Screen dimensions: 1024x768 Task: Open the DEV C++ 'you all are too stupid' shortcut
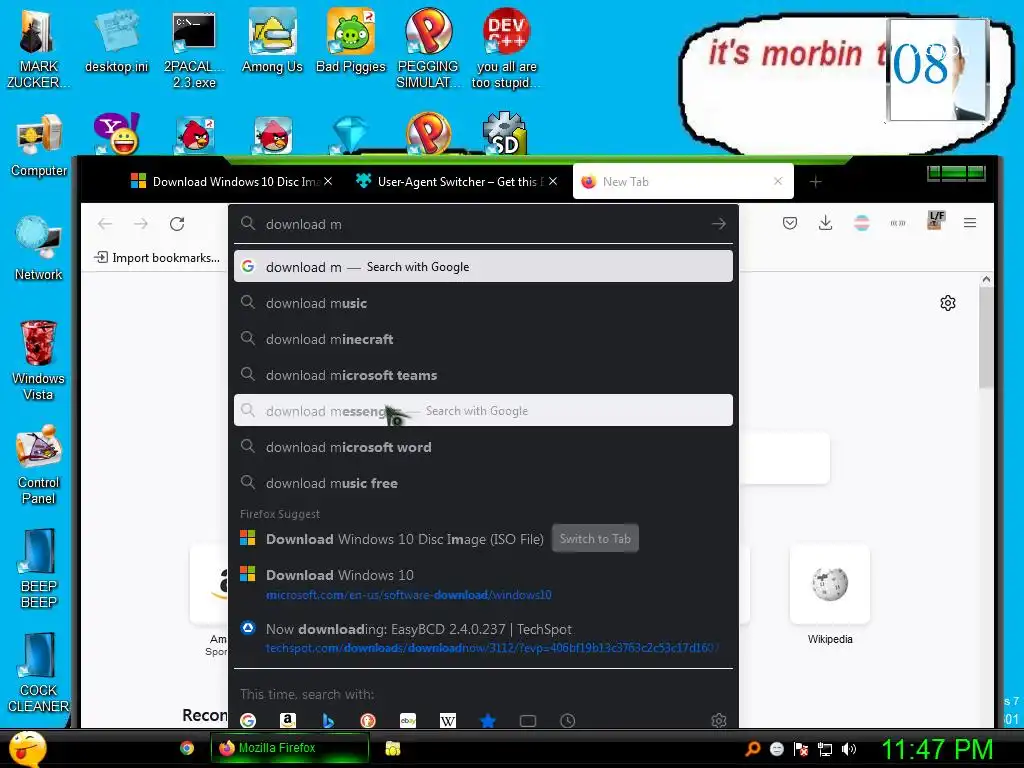(x=506, y=49)
